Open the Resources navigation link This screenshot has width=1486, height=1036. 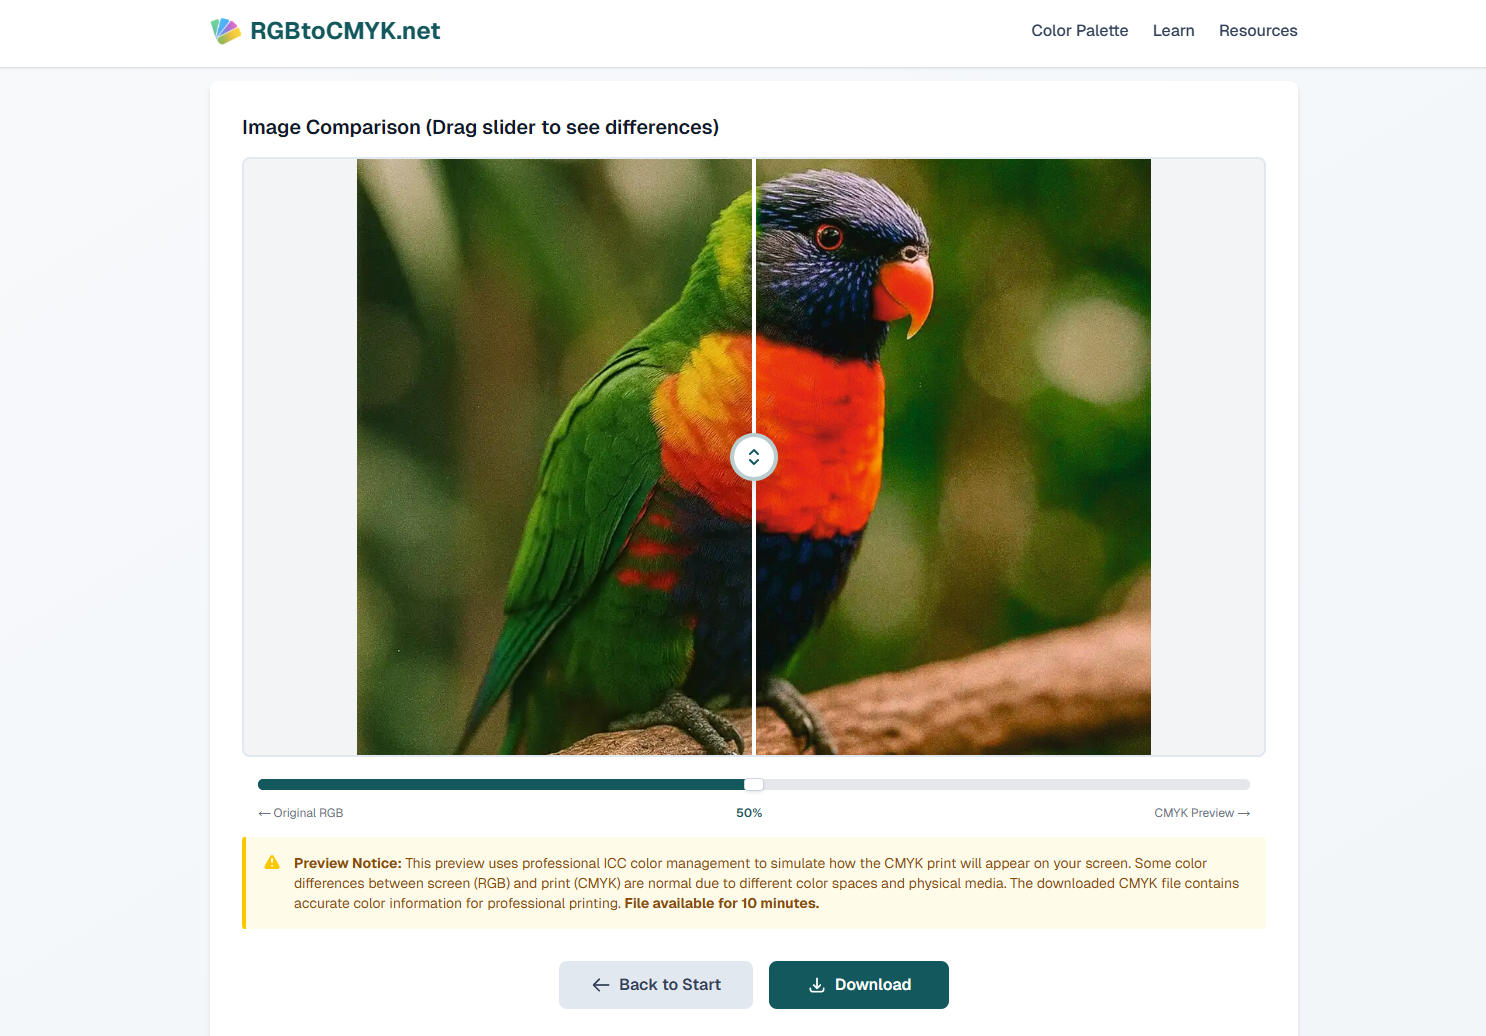click(x=1258, y=31)
